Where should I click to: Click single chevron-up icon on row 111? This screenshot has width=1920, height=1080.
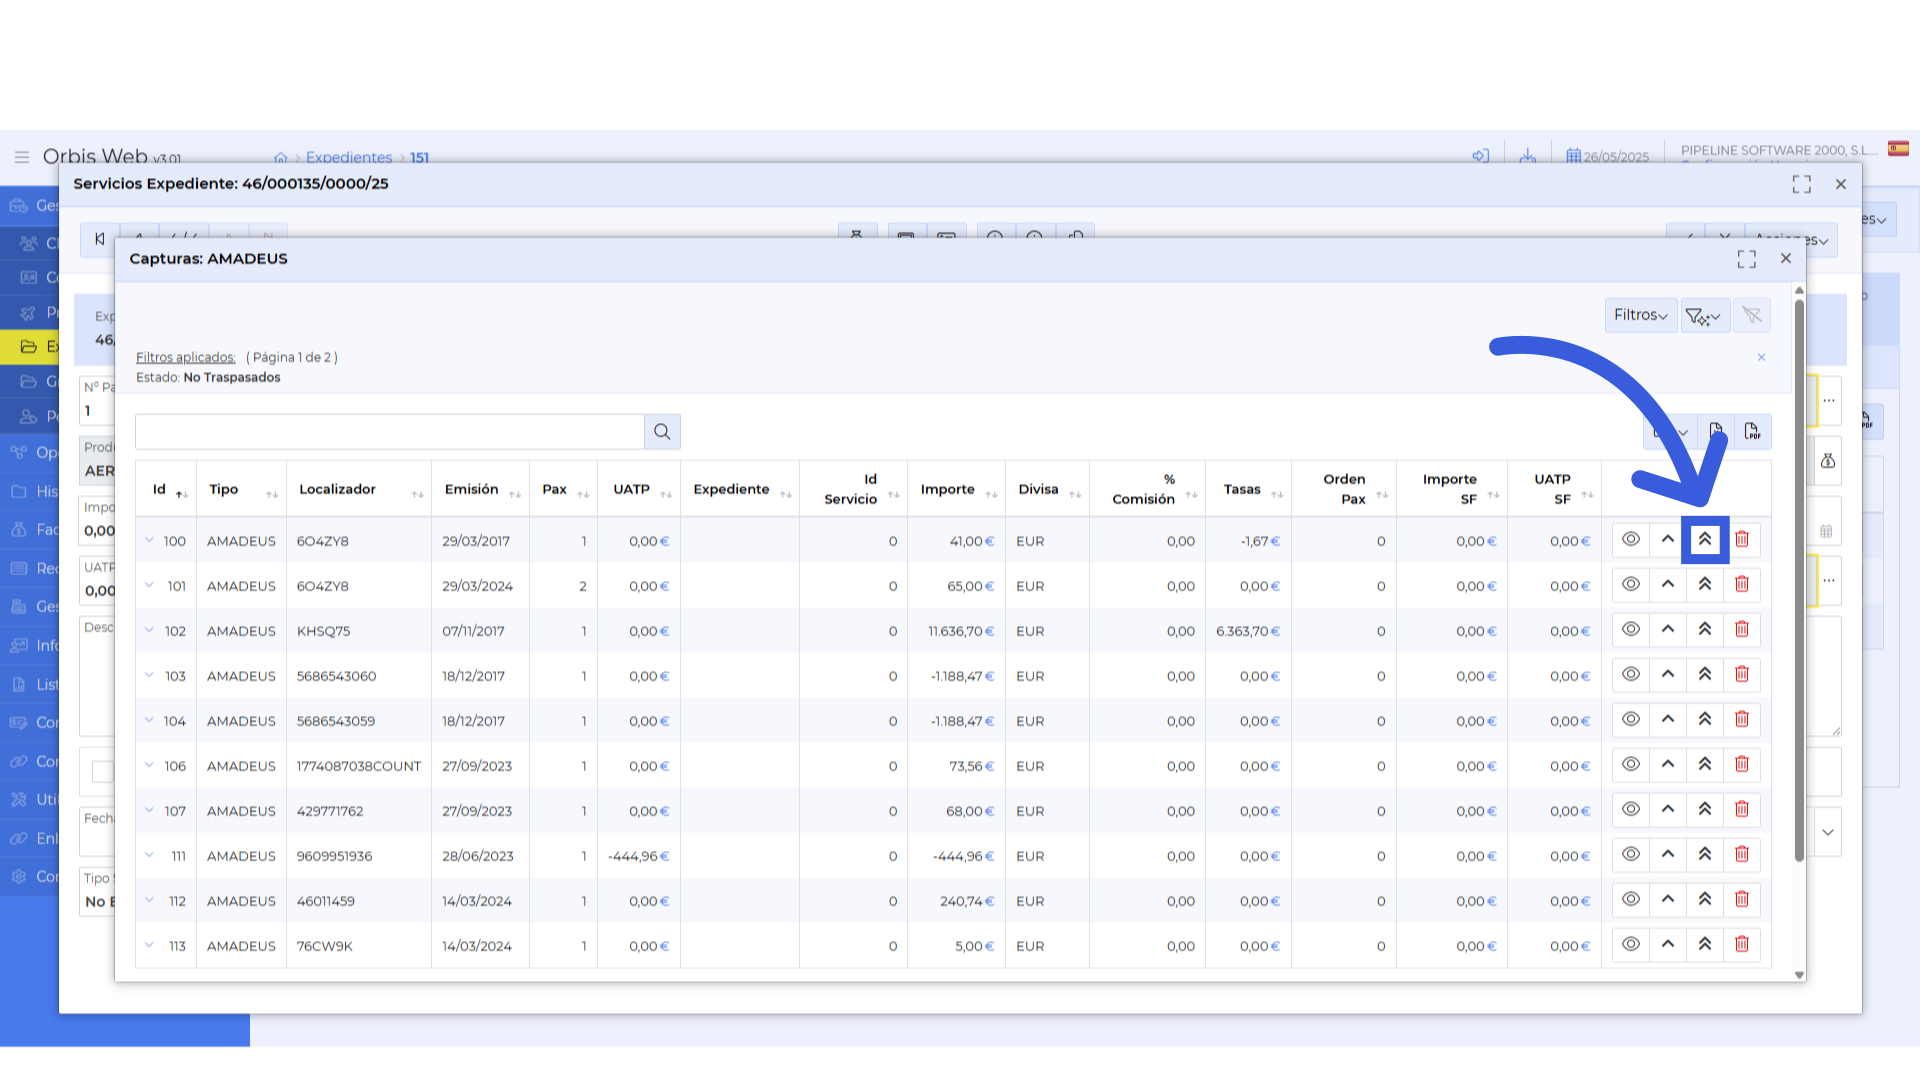(x=1668, y=855)
